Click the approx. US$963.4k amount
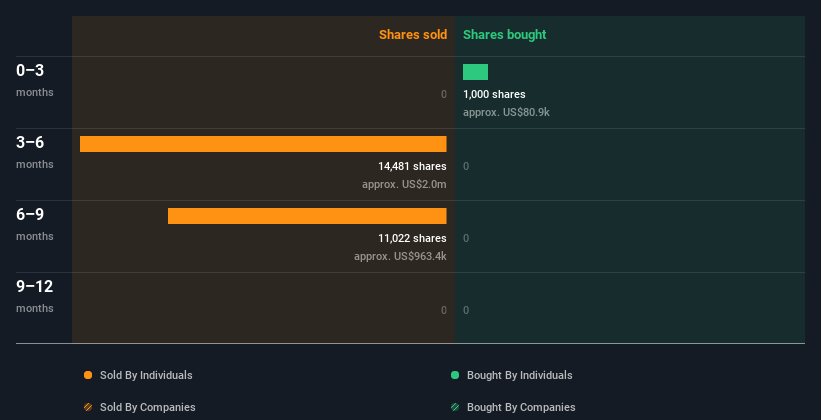Viewport: 821px width, 420px height. (x=401, y=256)
